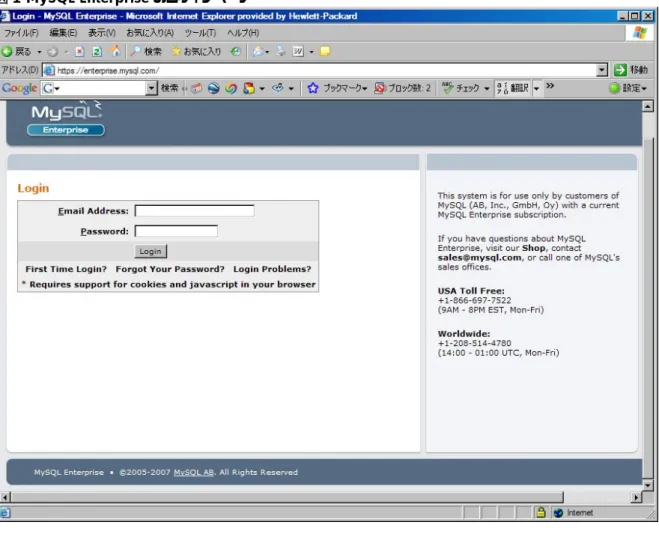Open the Word edit dropdown arrow
The width and height of the screenshot is (659, 540).
pyautogui.click(x=311, y=52)
